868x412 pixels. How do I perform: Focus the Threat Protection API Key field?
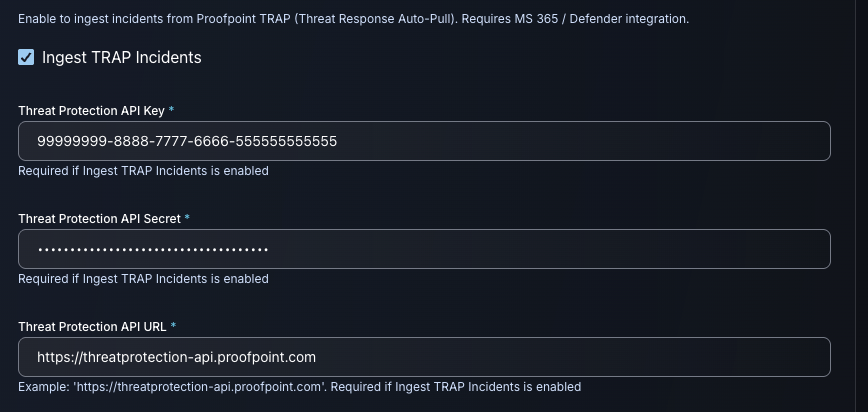[x=424, y=141]
